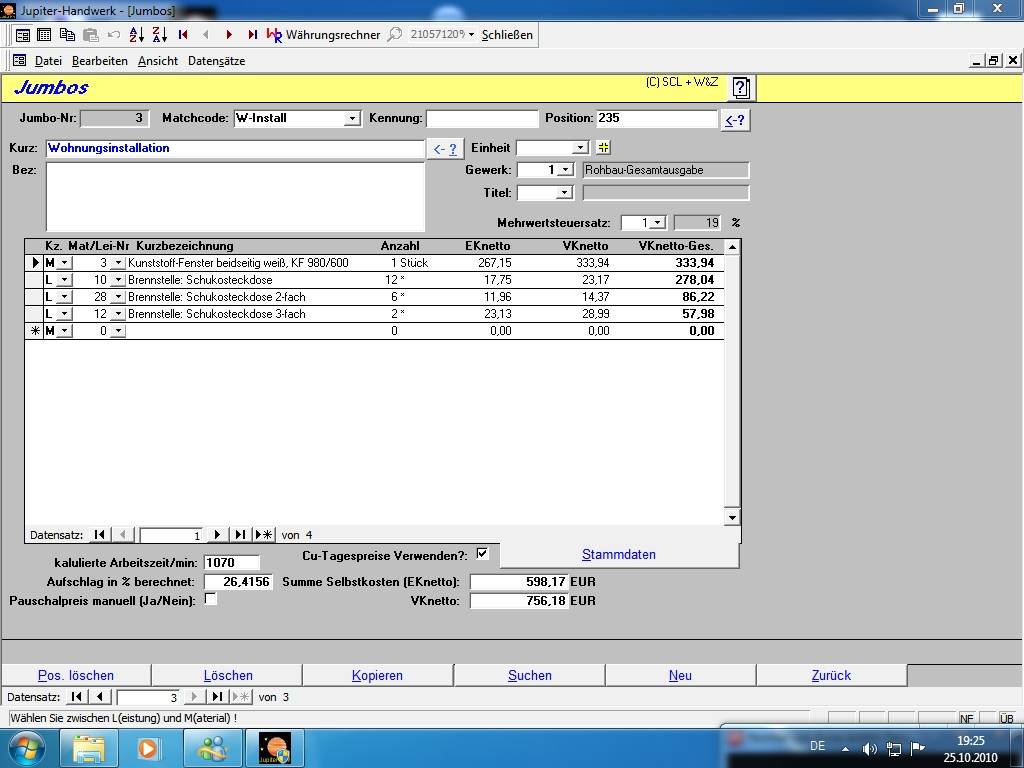This screenshot has width=1024, height=768.
Task: Open Jupiter app in Windows taskbar
Action: coord(275,747)
